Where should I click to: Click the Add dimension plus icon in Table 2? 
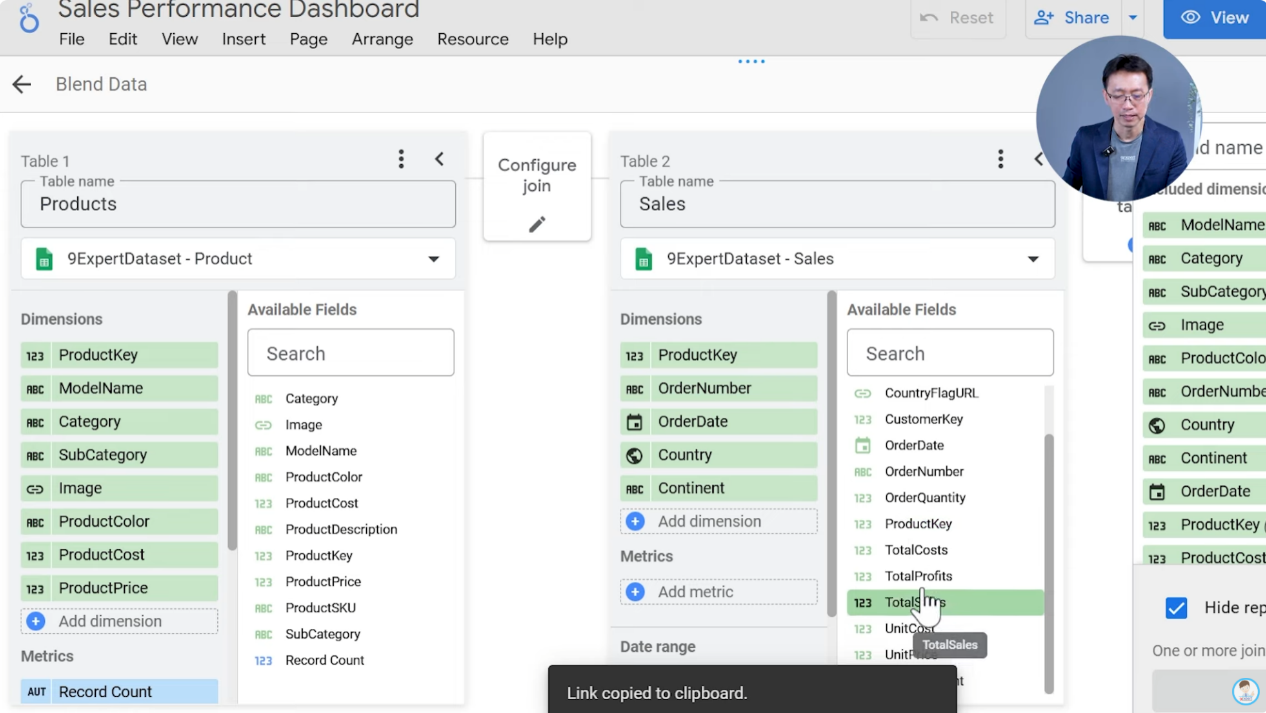pos(635,521)
